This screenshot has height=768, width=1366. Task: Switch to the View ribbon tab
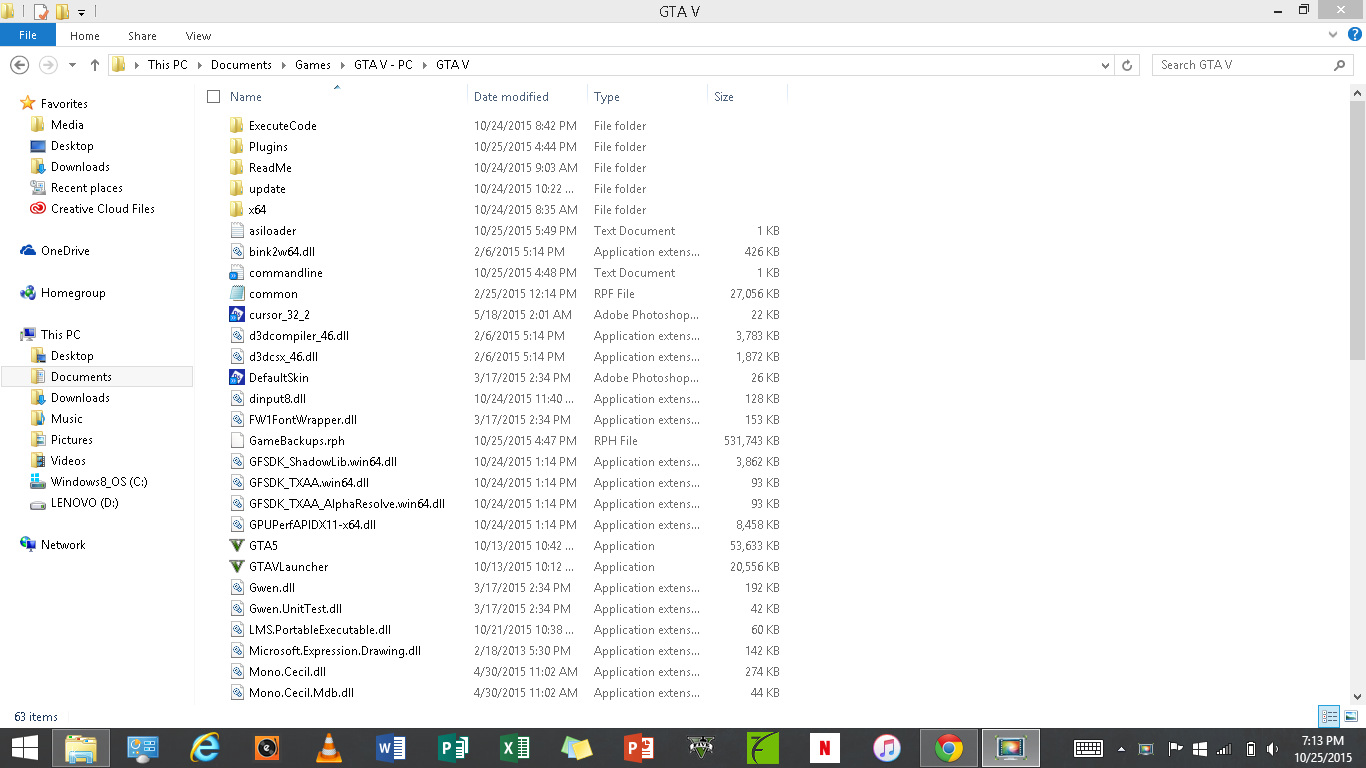pyautogui.click(x=198, y=36)
